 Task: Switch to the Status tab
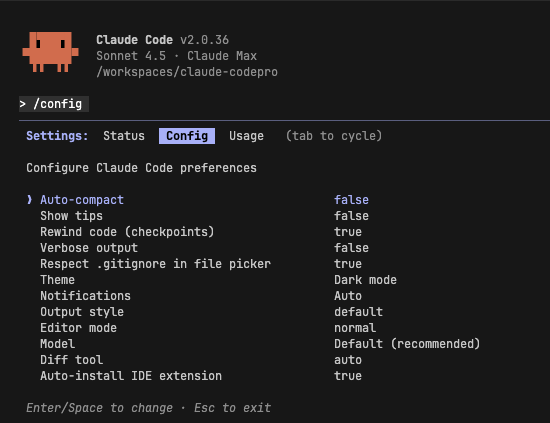point(124,136)
